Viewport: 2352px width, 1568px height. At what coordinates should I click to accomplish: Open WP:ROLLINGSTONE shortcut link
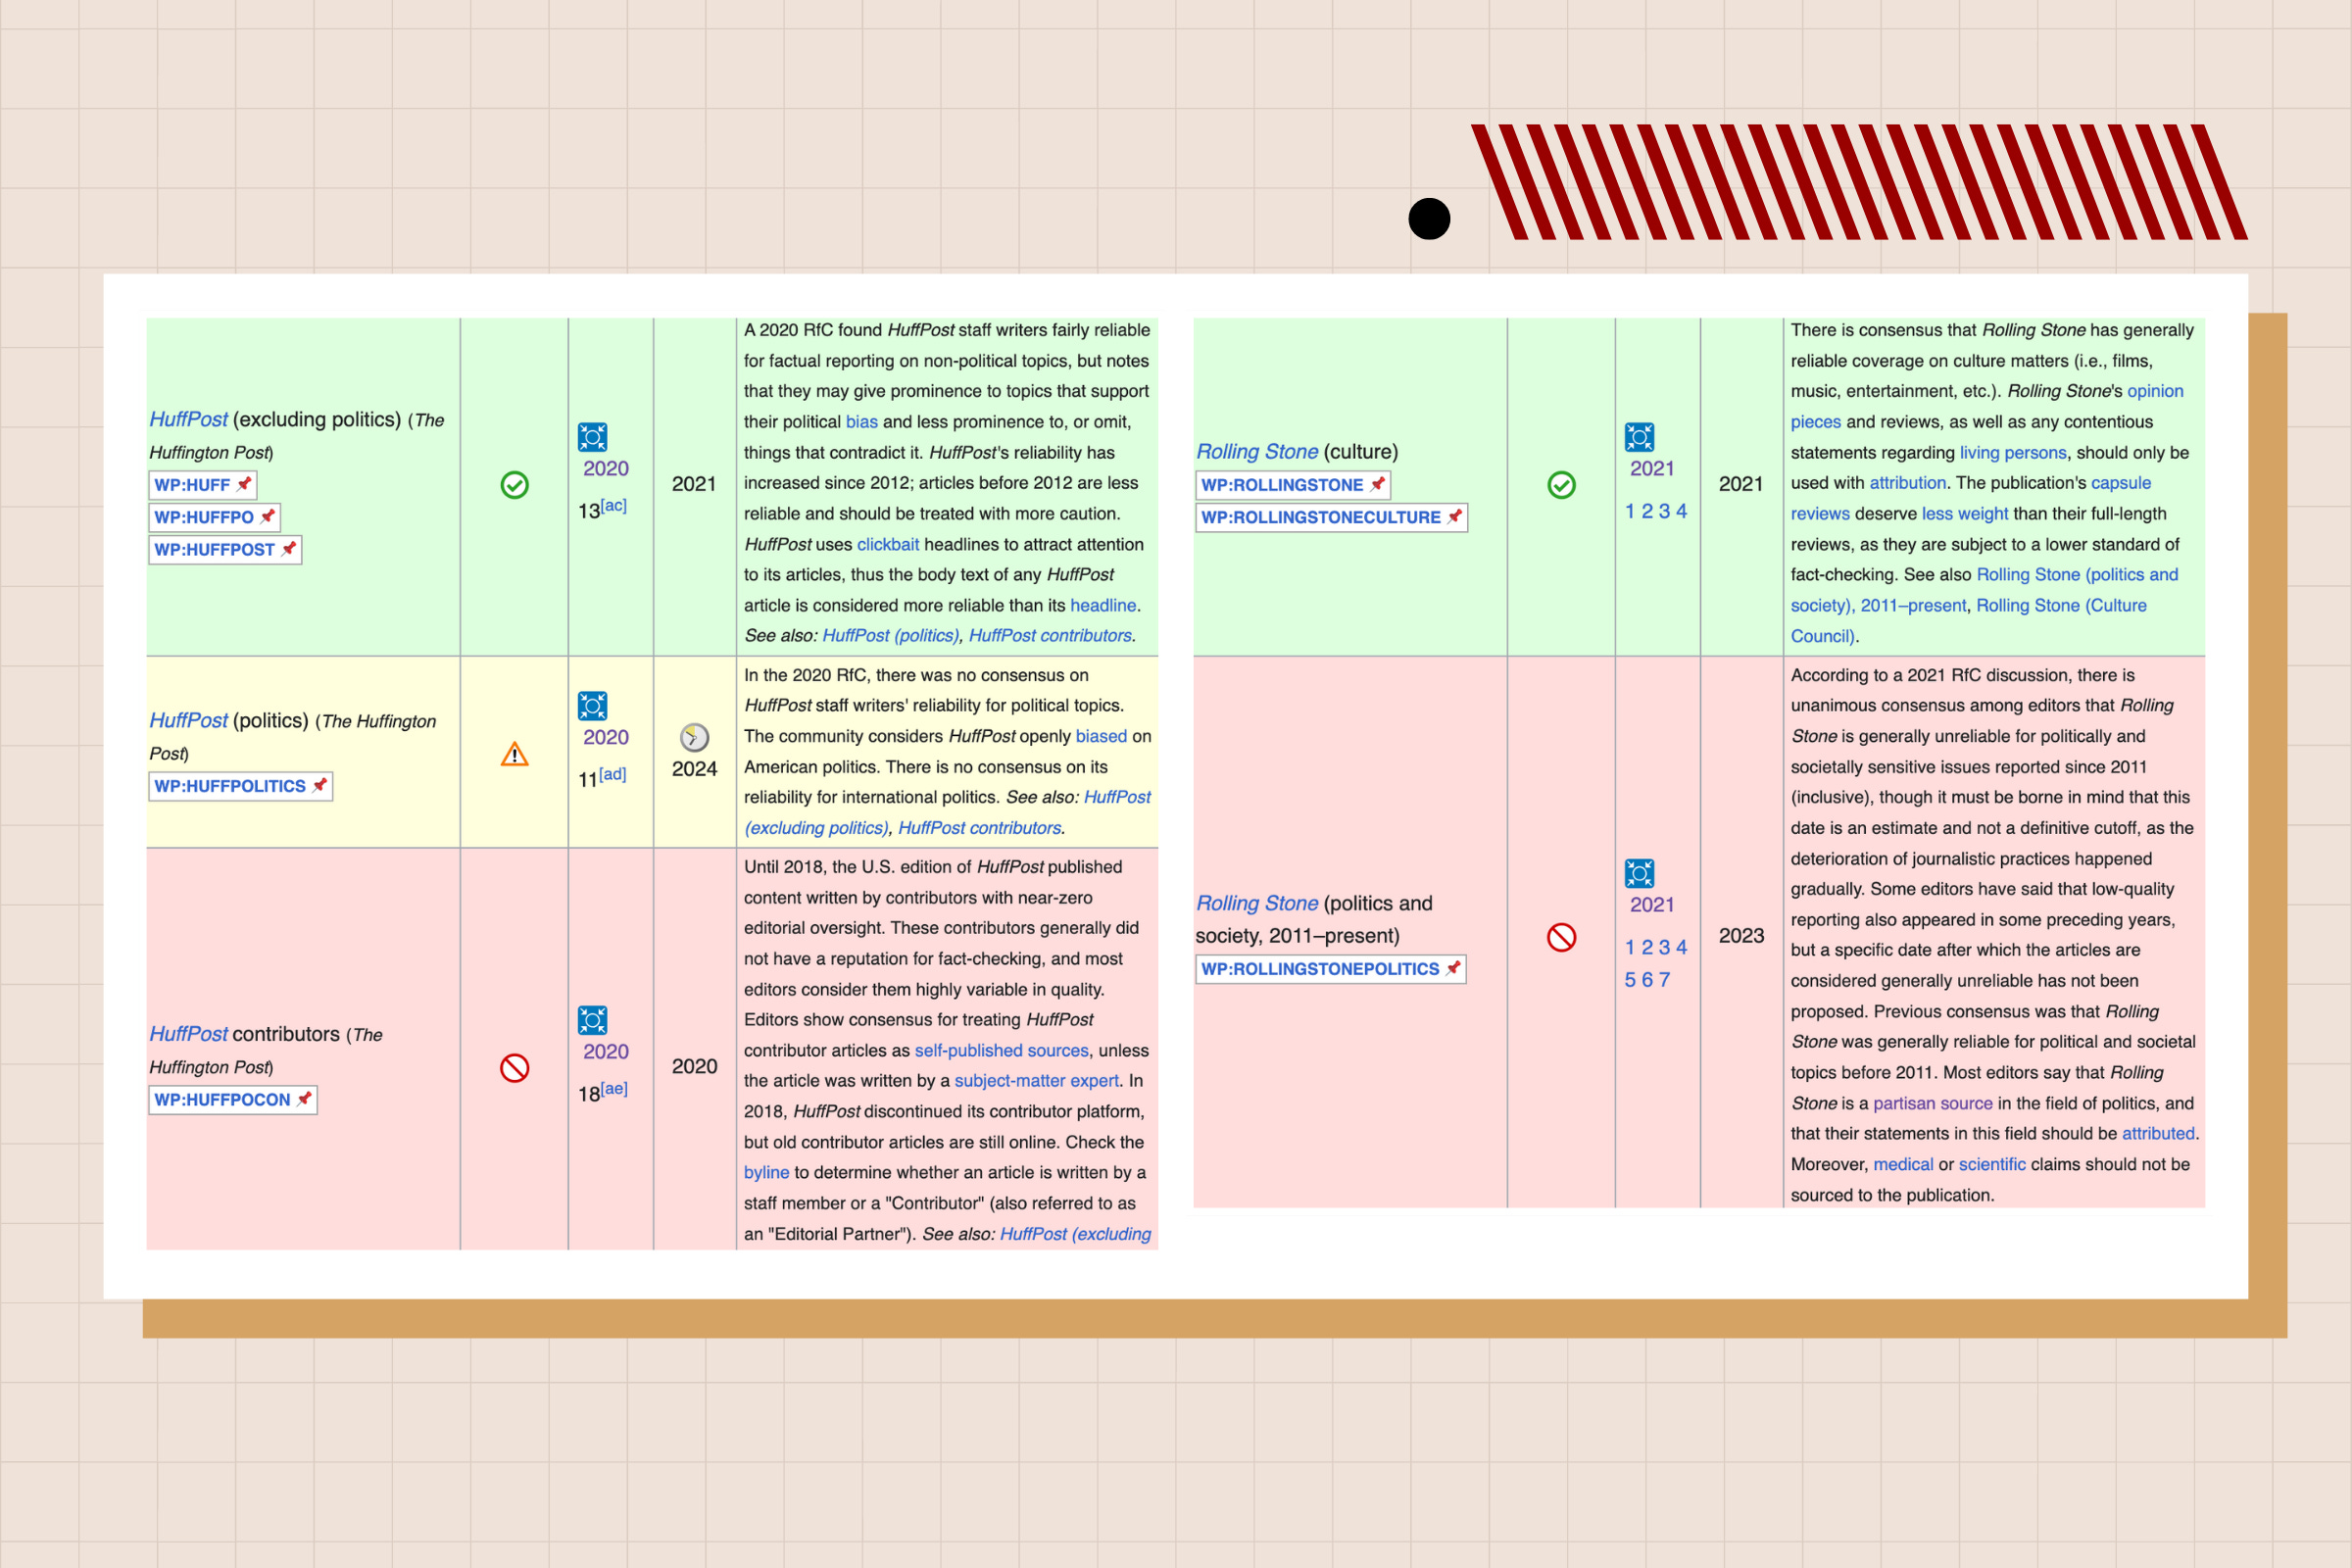point(1282,485)
